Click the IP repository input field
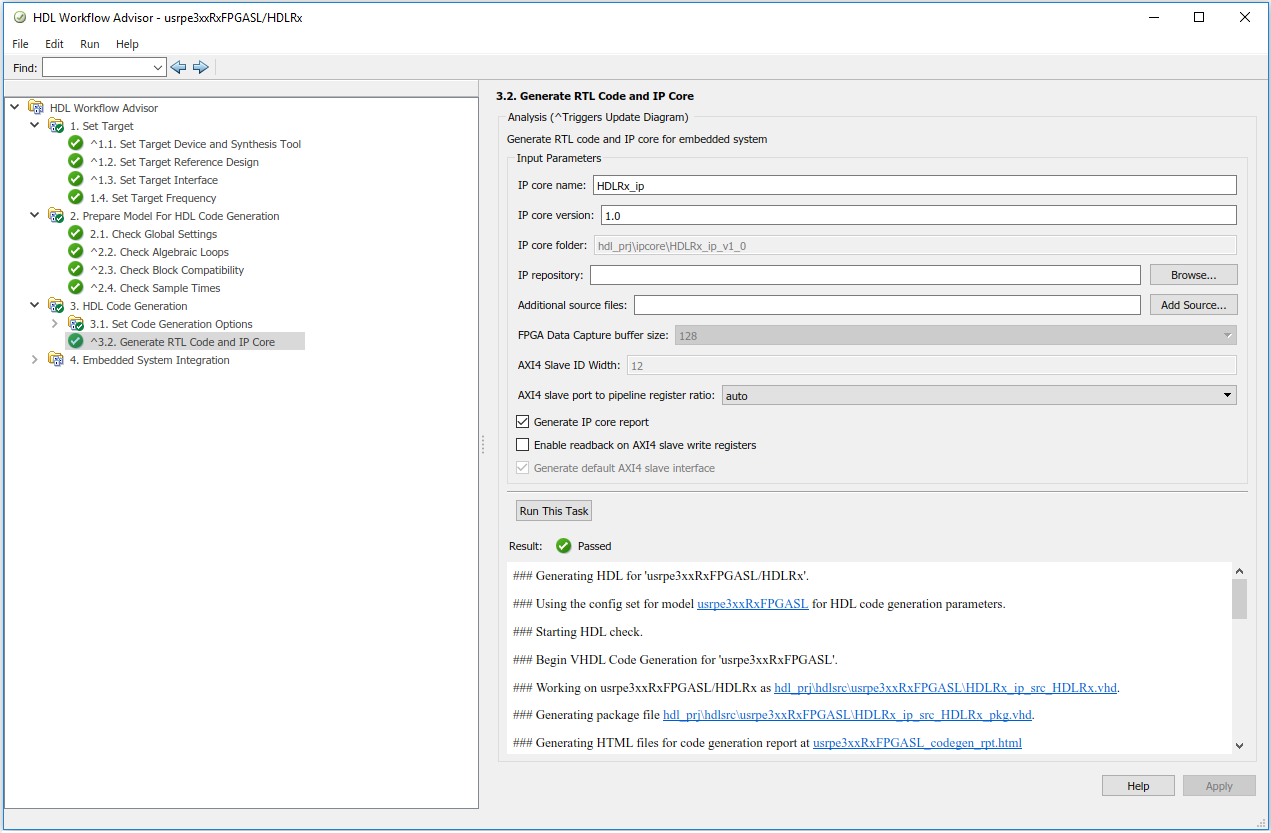Image resolution: width=1271 pixels, height=833 pixels. coord(865,275)
